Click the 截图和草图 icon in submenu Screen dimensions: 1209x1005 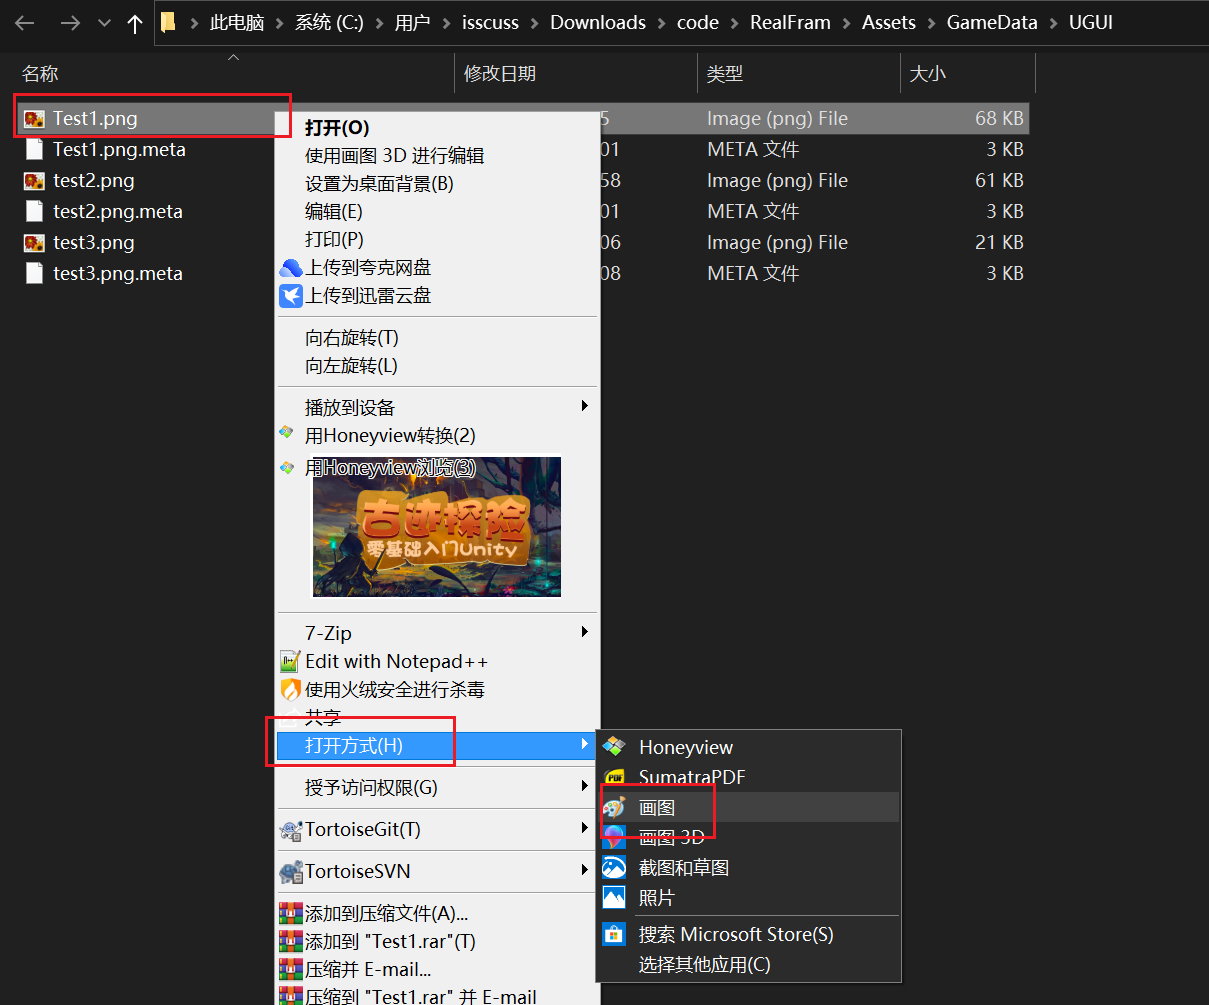(614, 867)
